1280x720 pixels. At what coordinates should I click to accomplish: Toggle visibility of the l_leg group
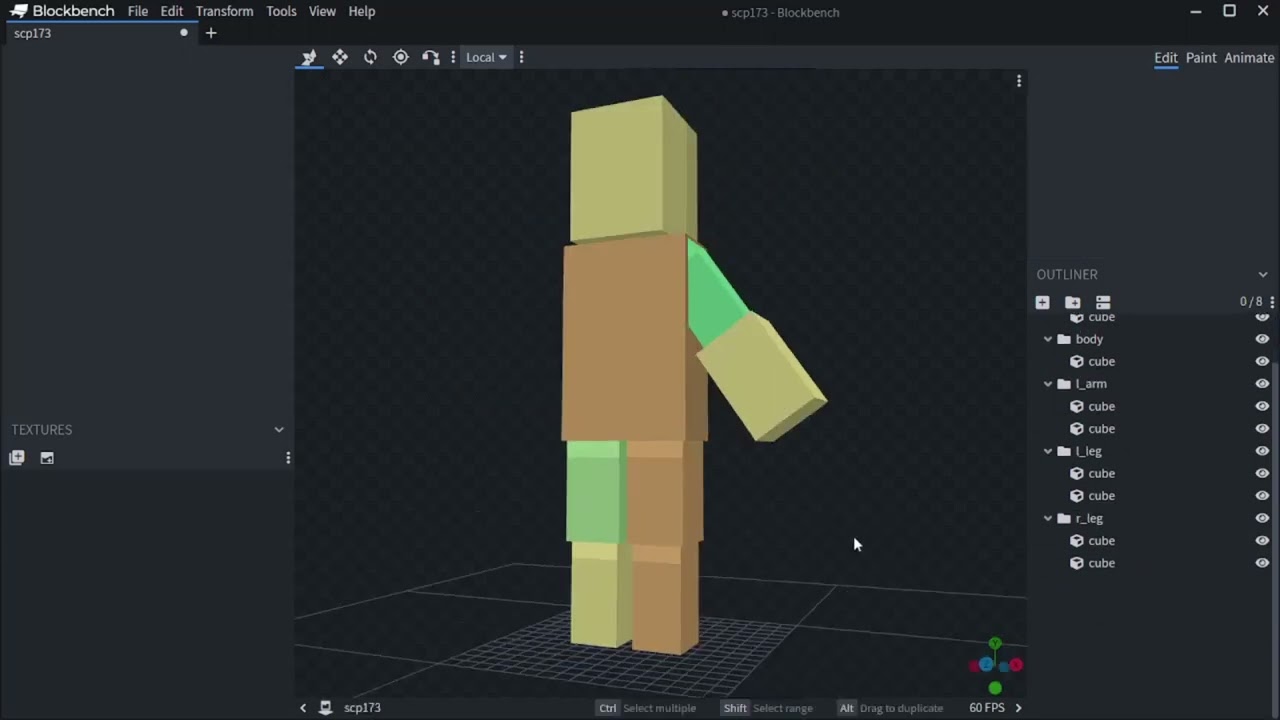point(1262,451)
